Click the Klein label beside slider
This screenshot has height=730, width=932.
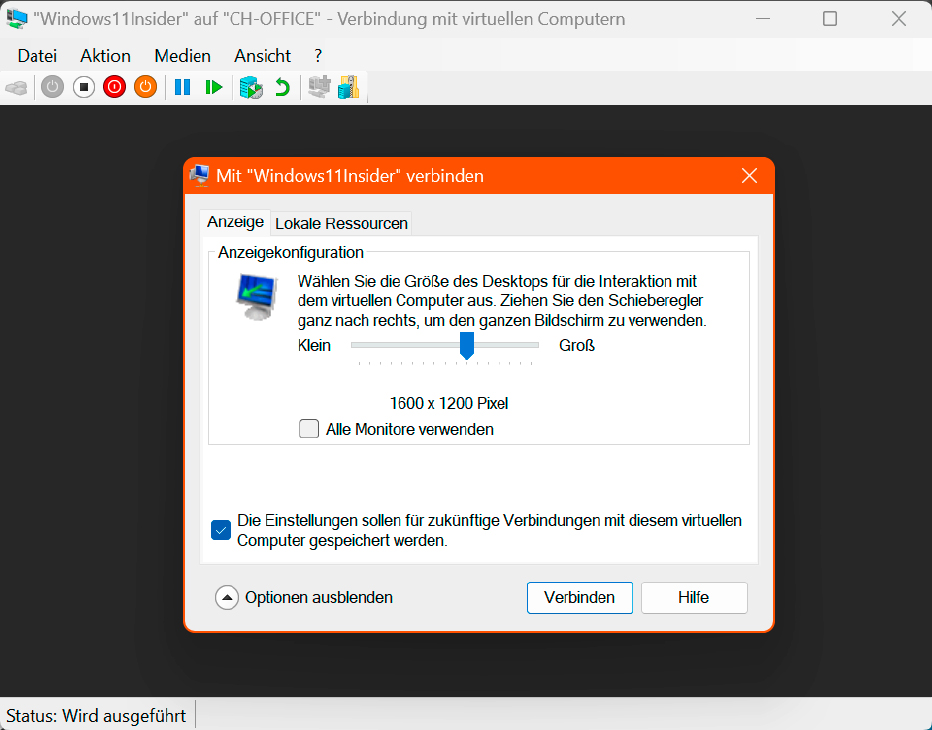click(314, 345)
